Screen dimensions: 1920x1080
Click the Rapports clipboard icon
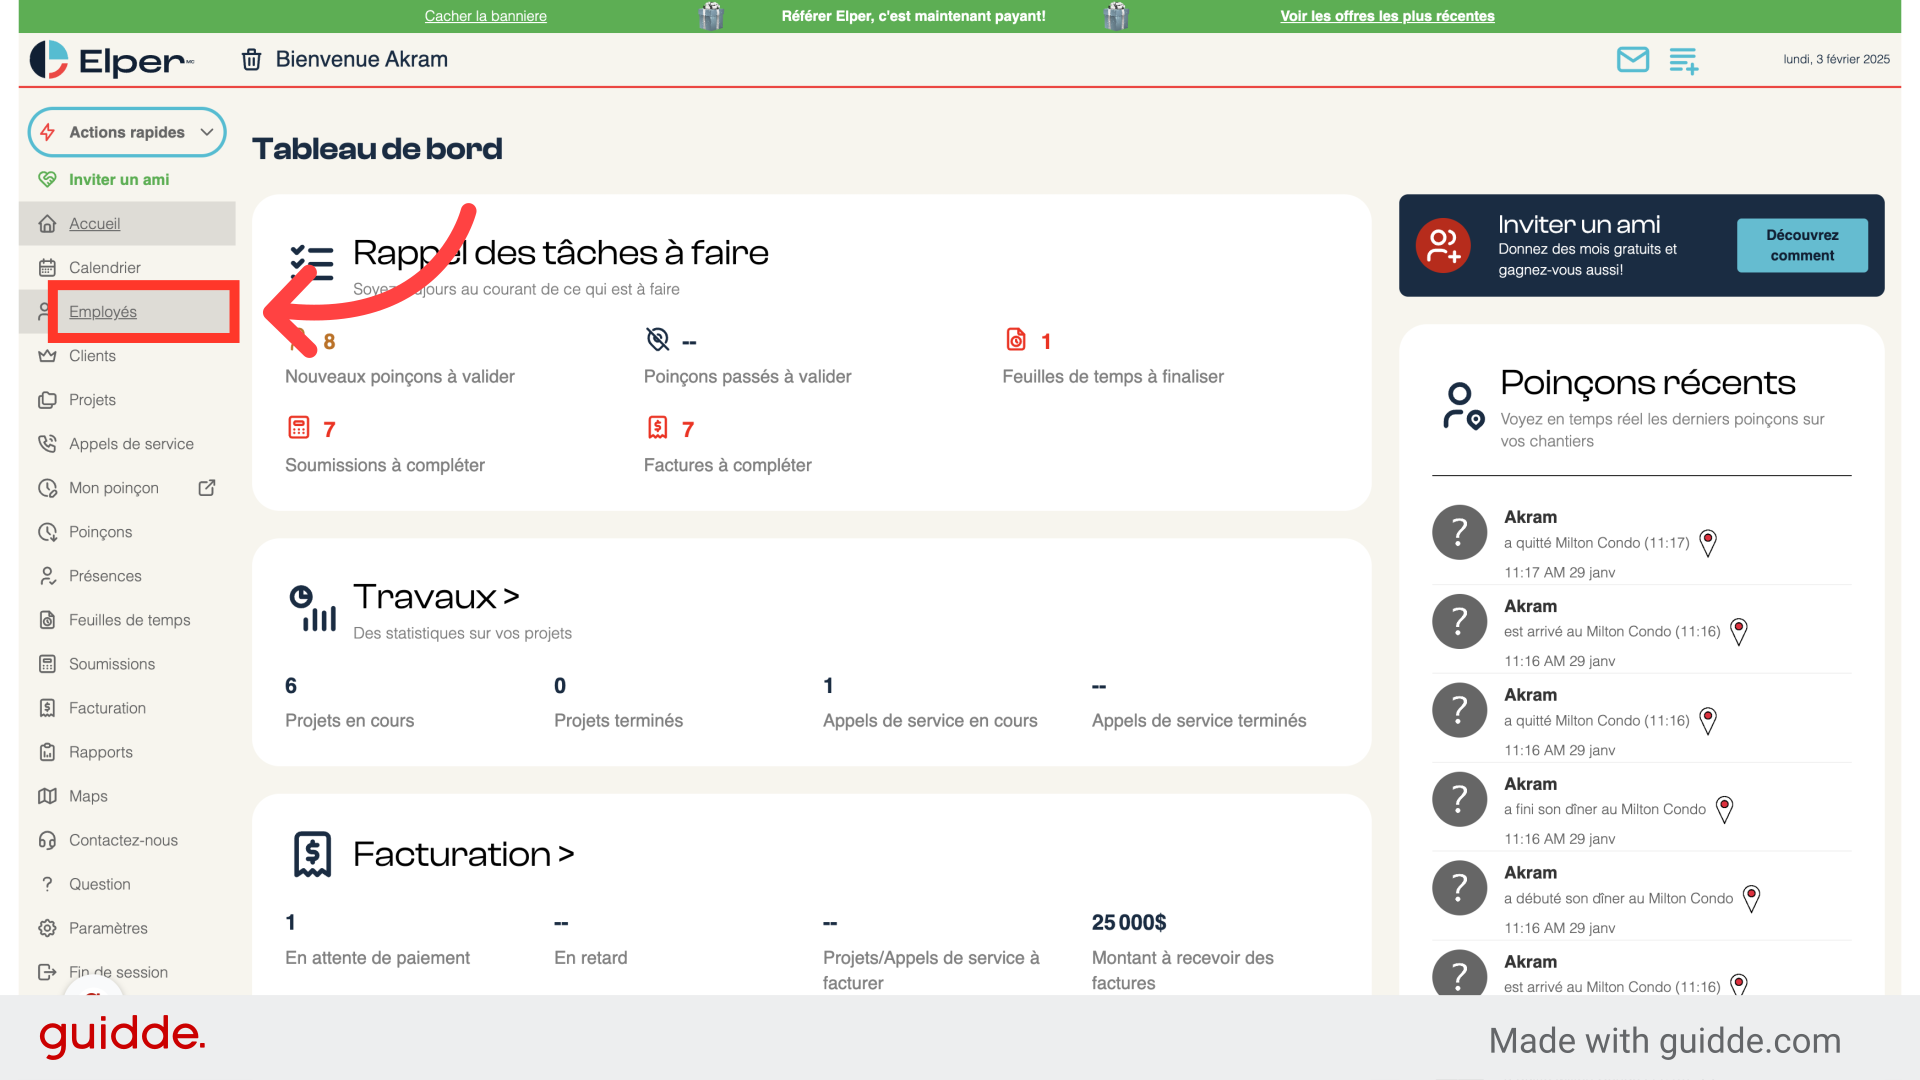click(47, 752)
